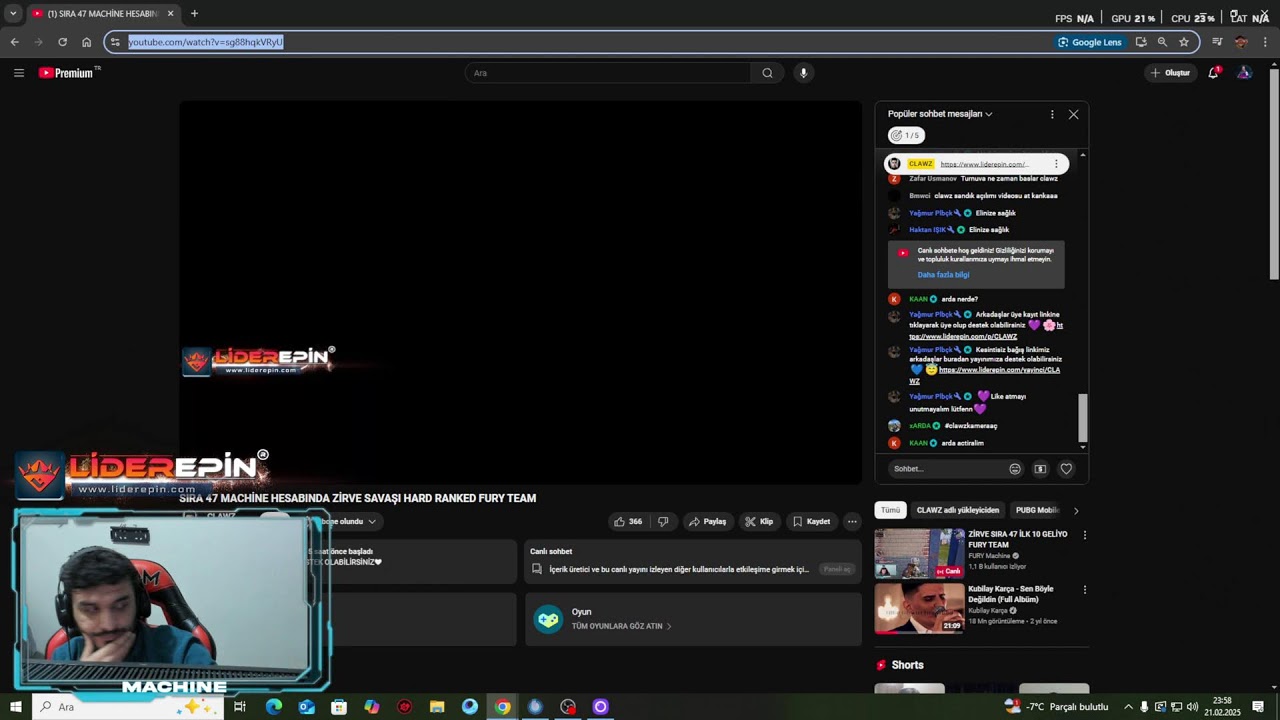Screen dimensions: 1280x720
Task: Save video with Kaydet button
Action: 811,521
